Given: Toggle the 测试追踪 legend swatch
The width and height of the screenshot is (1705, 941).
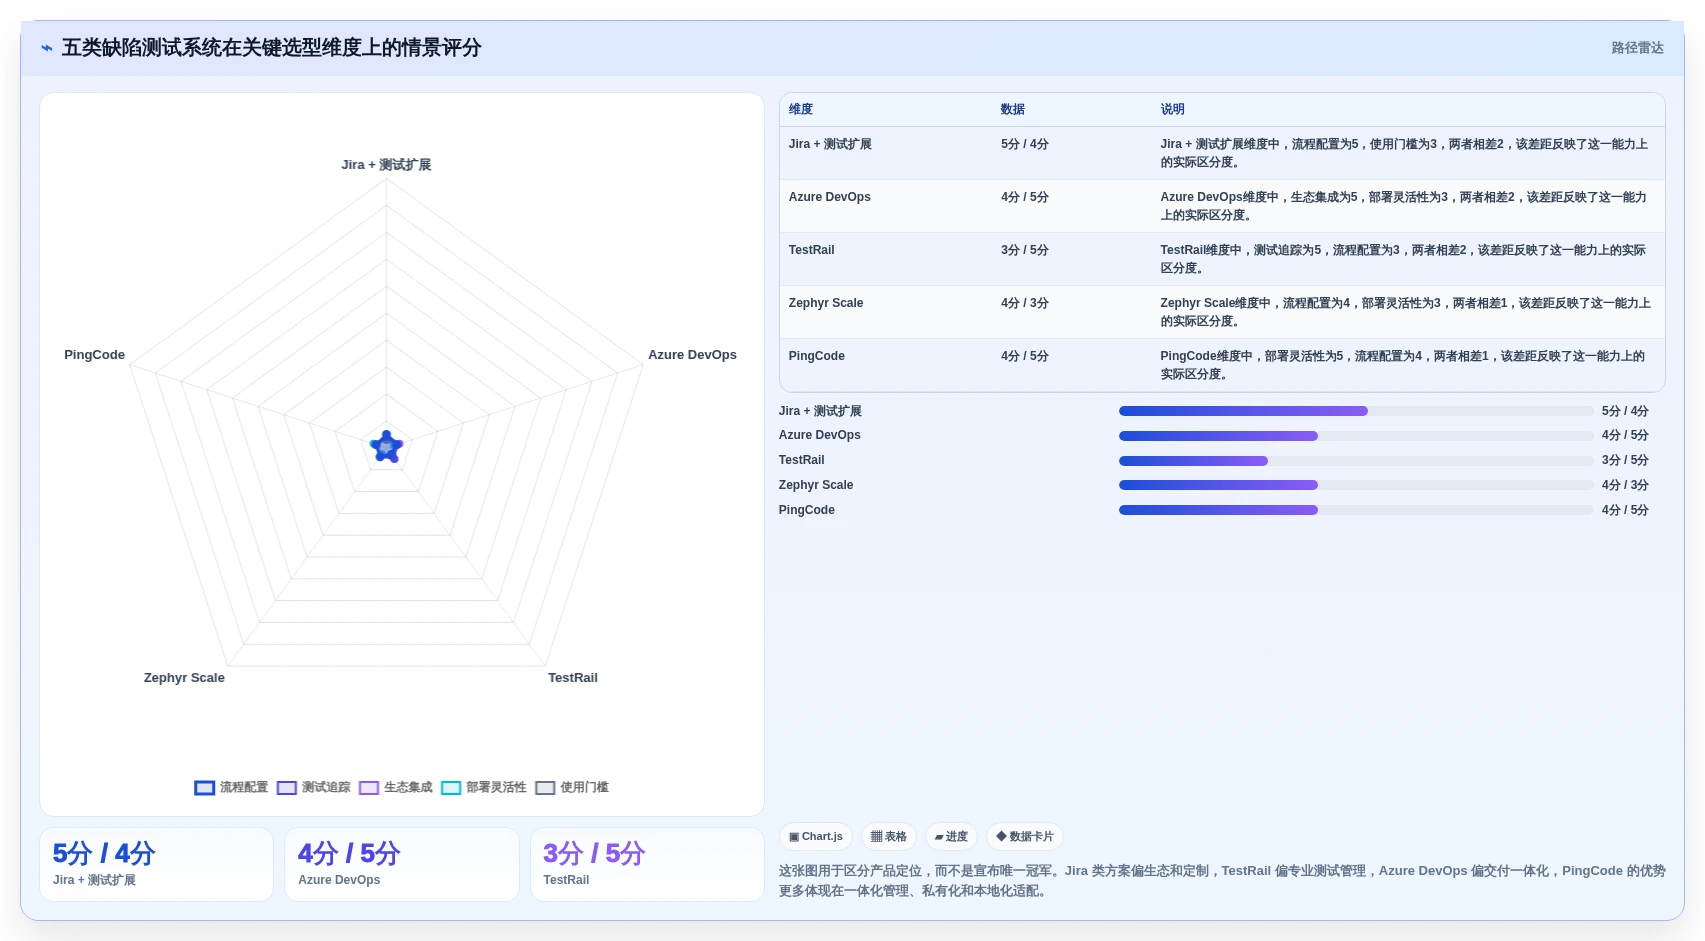Looking at the screenshot, I should (287, 788).
